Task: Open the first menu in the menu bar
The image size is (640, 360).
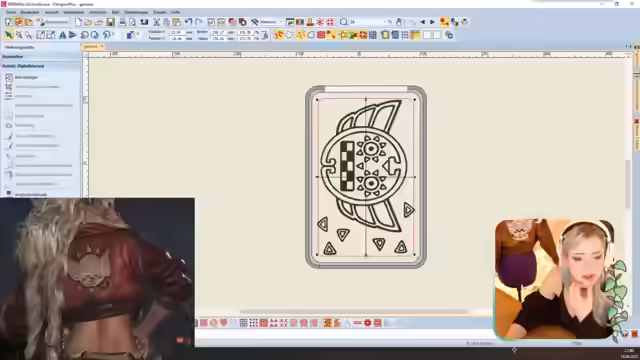Action: (11, 12)
